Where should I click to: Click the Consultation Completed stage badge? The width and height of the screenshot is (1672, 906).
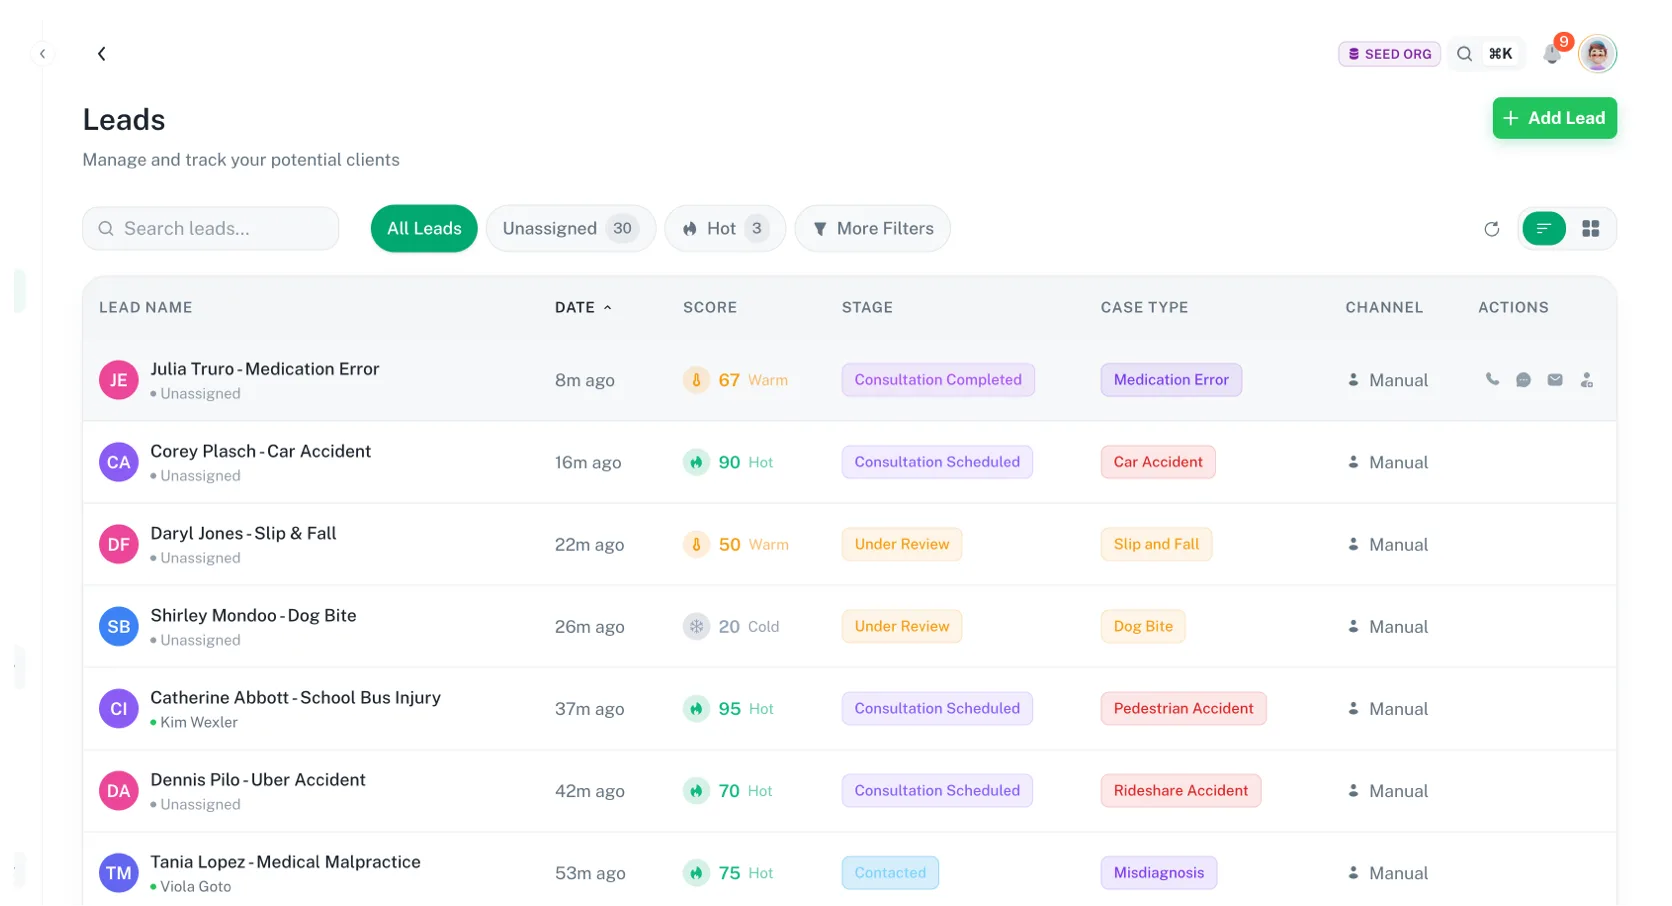[937, 380]
